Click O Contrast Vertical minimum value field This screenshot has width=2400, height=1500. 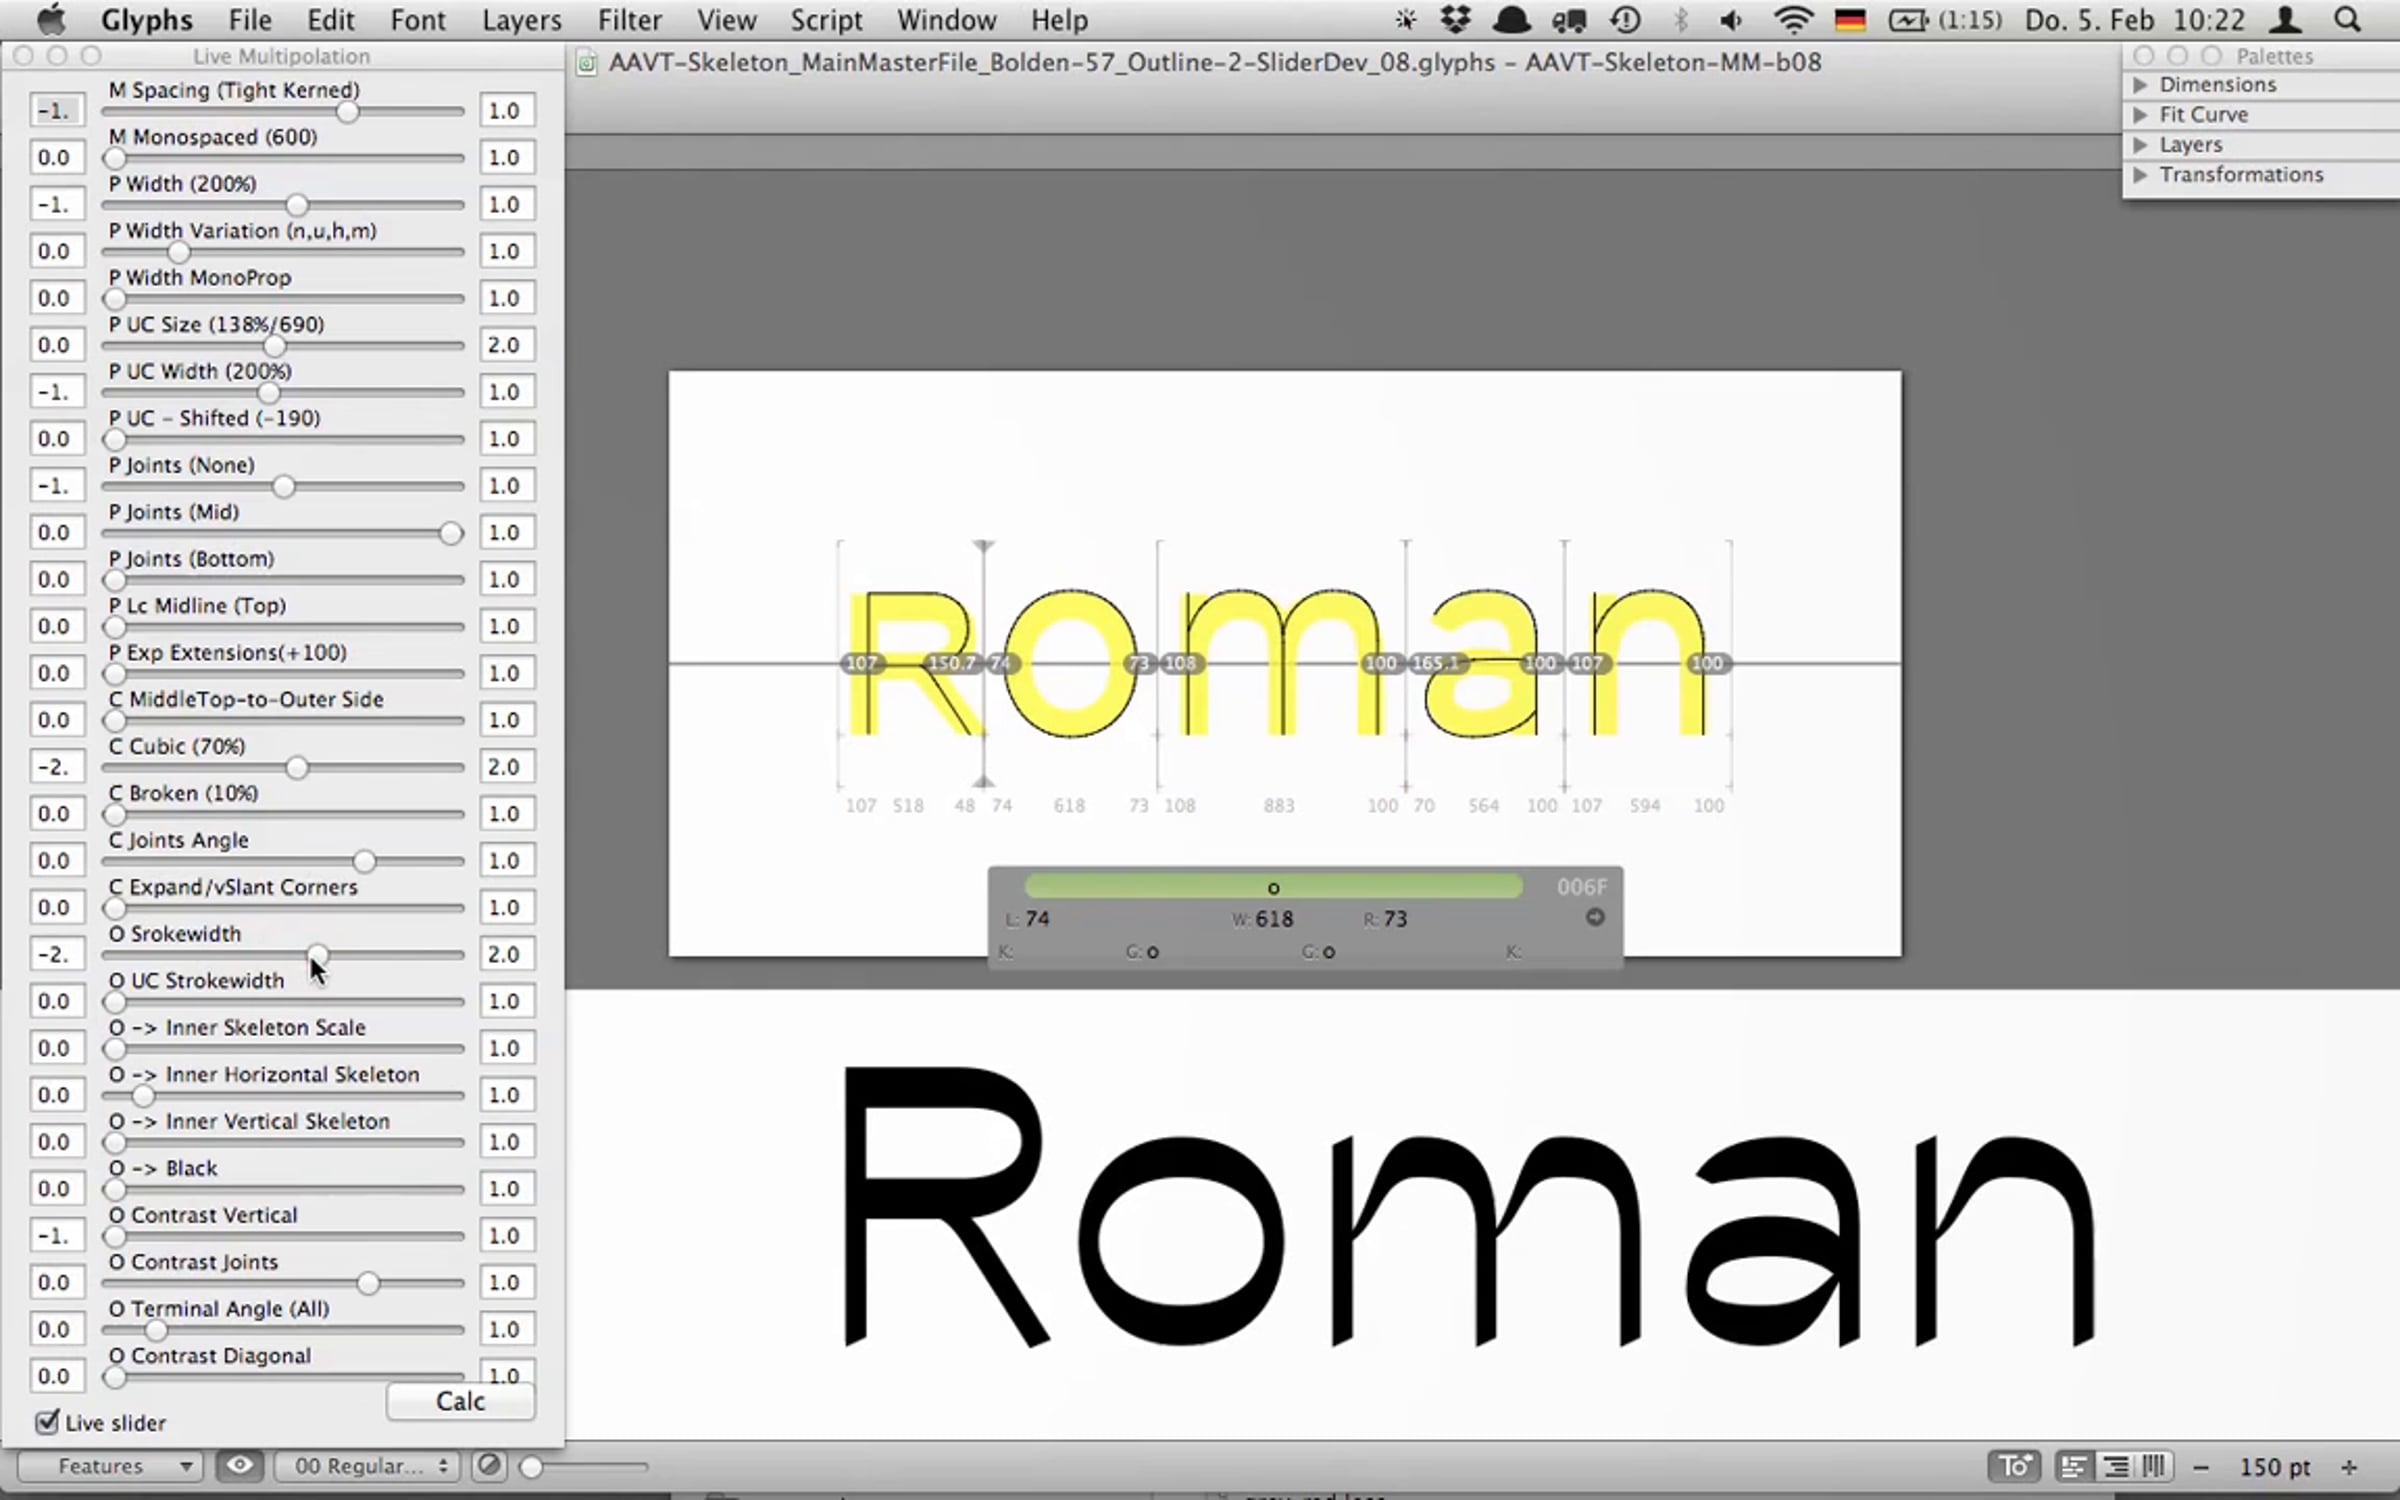click(x=56, y=1236)
